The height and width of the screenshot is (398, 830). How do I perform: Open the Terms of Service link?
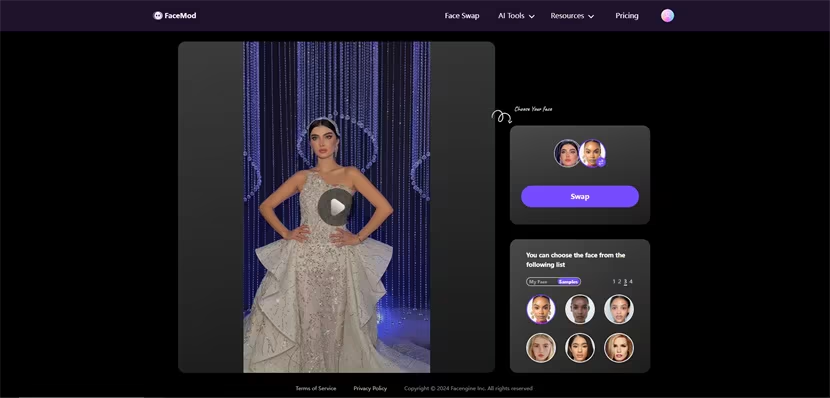click(315, 388)
